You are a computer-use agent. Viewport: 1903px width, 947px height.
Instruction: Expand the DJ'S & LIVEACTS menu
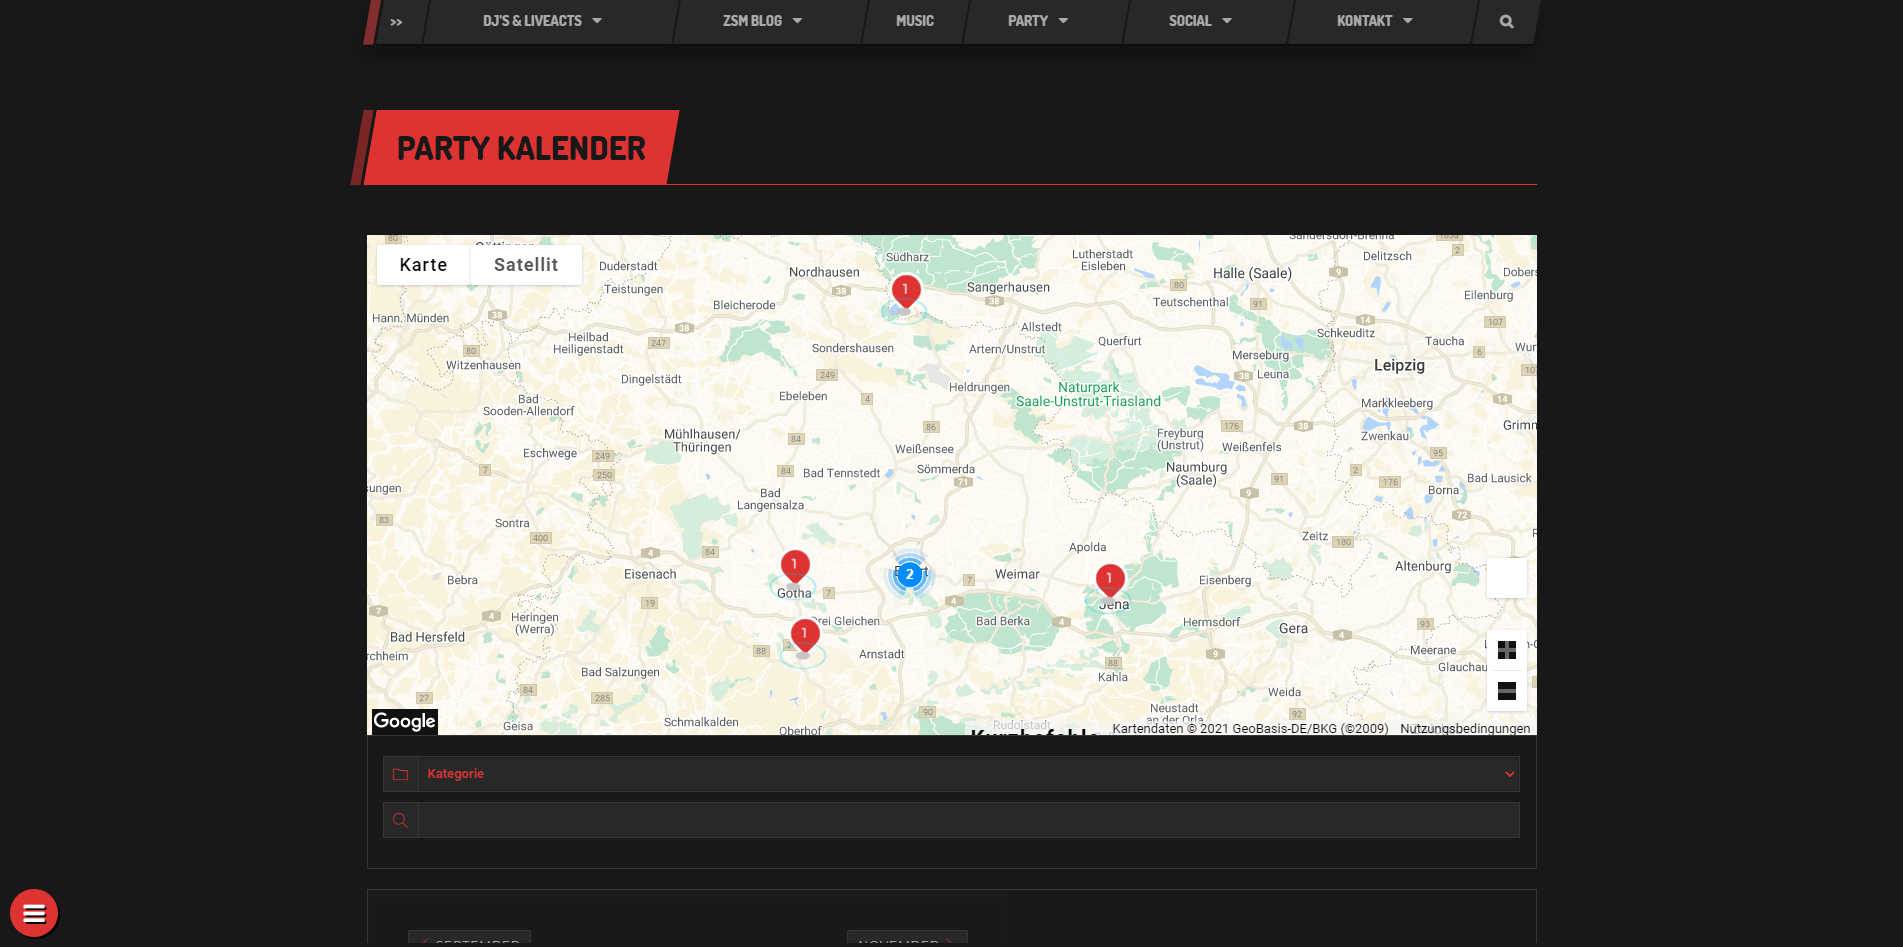(542, 21)
